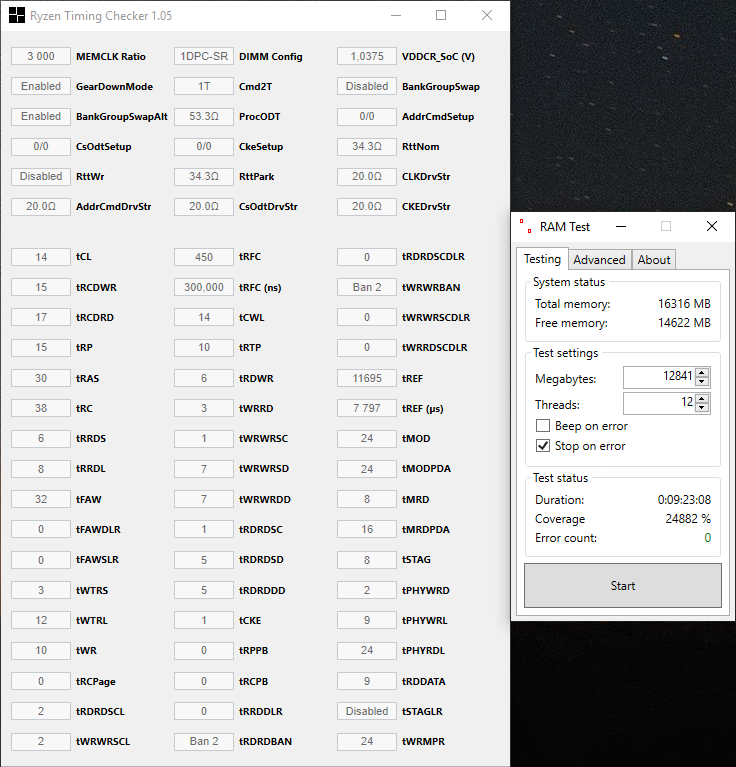Open the Advanced tab in RAM Test
The width and height of the screenshot is (736, 767).
[x=599, y=260]
